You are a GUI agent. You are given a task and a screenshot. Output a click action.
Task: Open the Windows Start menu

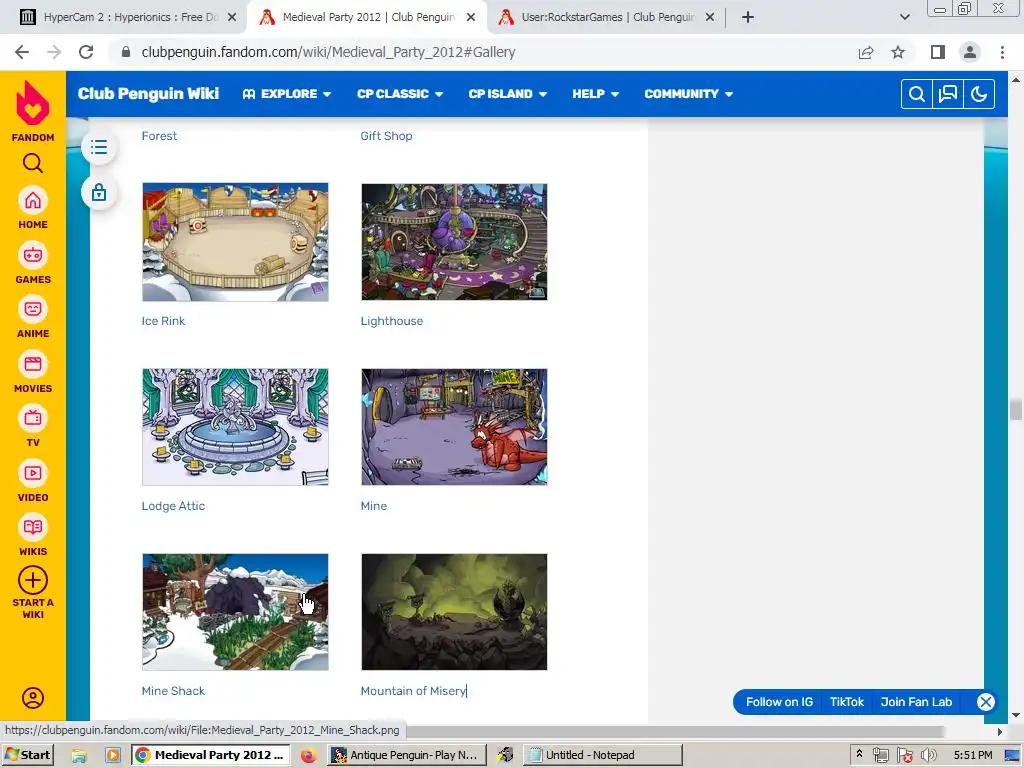[x=27, y=755]
